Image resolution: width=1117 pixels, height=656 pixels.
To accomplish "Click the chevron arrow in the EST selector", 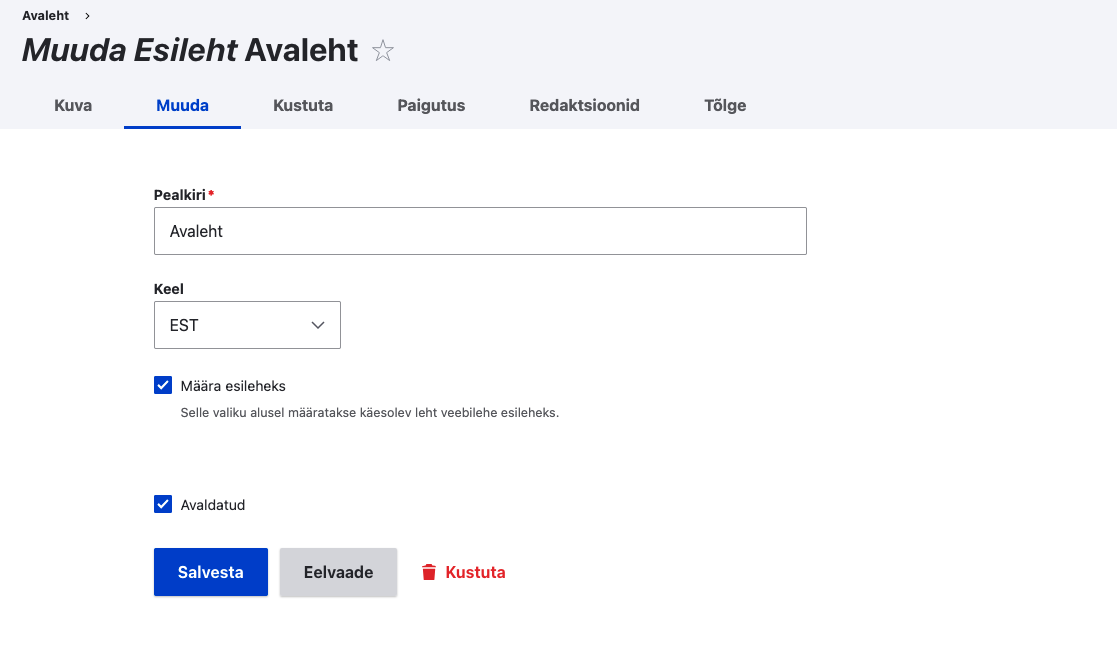I will (318, 325).
